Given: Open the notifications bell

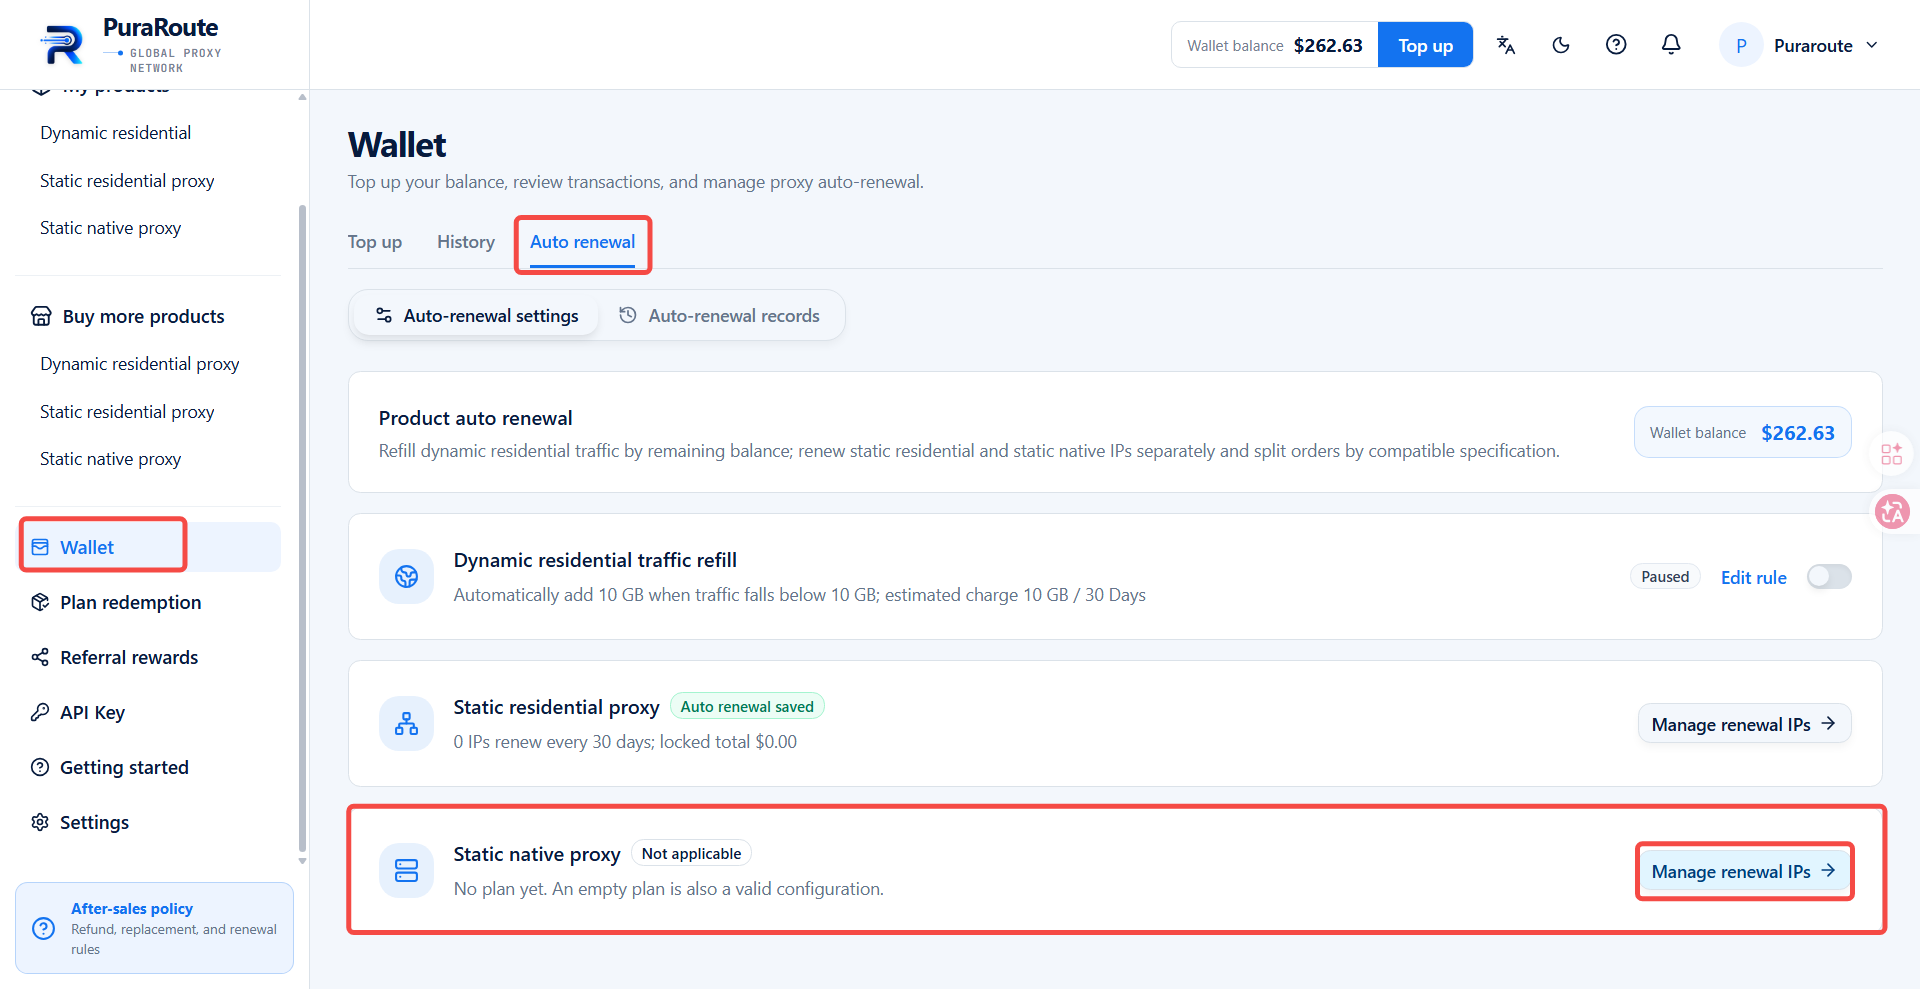Looking at the screenshot, I should click(x=1671, y=45).
